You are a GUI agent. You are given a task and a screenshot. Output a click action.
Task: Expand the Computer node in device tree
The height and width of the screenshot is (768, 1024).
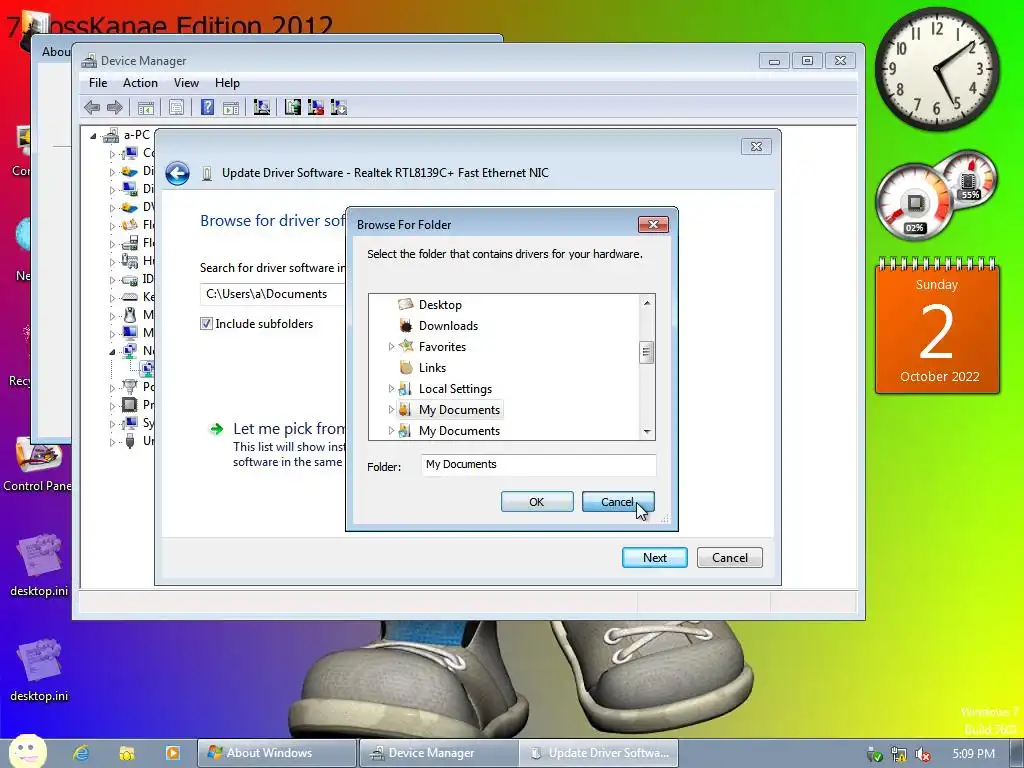112,154
